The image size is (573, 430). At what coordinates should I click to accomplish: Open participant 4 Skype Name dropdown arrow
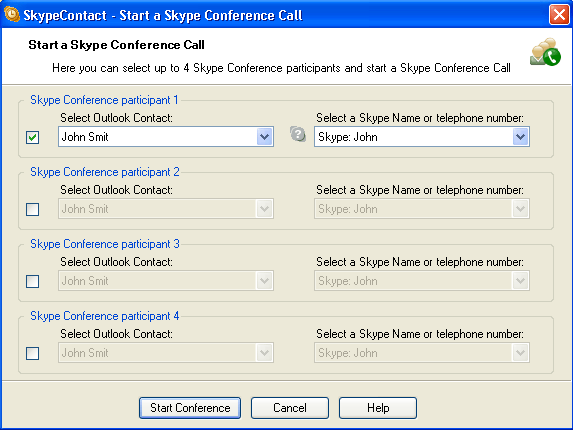coord(520,353)
